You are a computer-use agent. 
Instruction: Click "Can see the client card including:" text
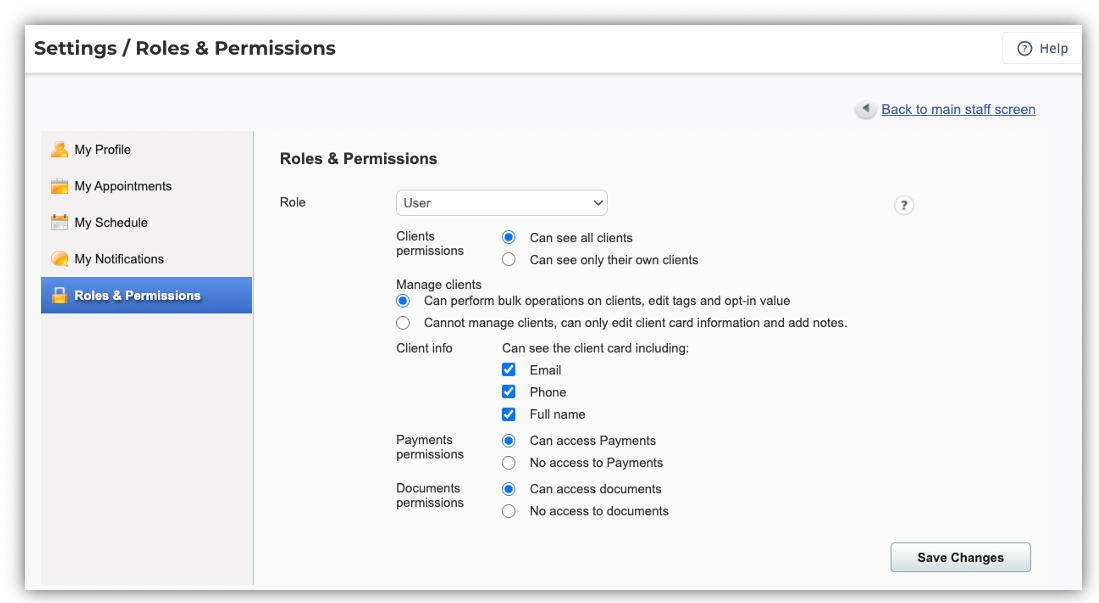pos(595,348)
